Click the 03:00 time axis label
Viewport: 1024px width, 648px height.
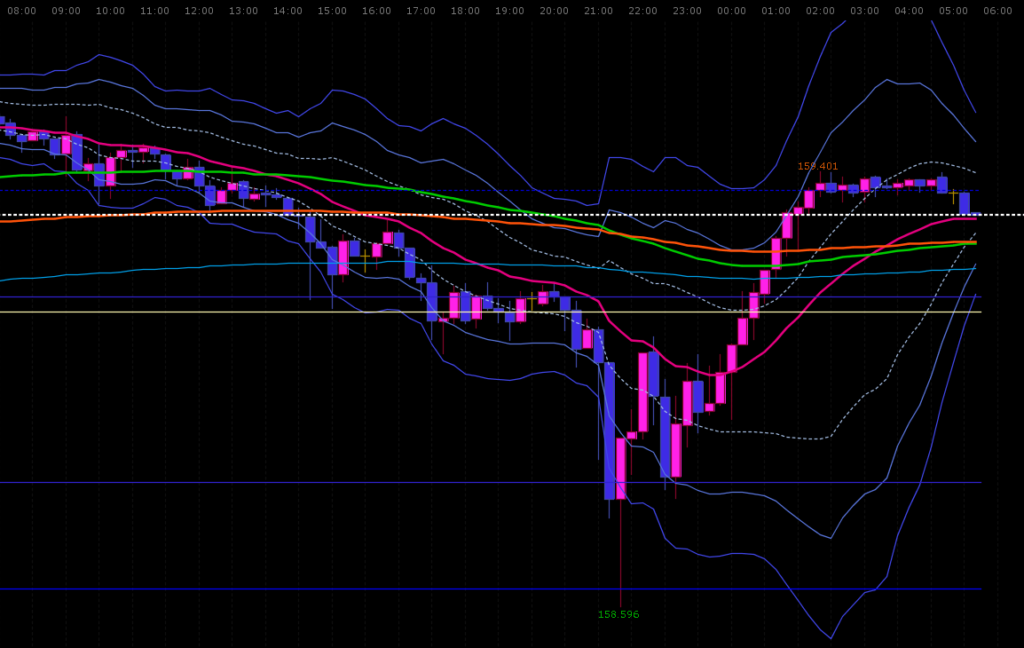click(x=865, y=11)
